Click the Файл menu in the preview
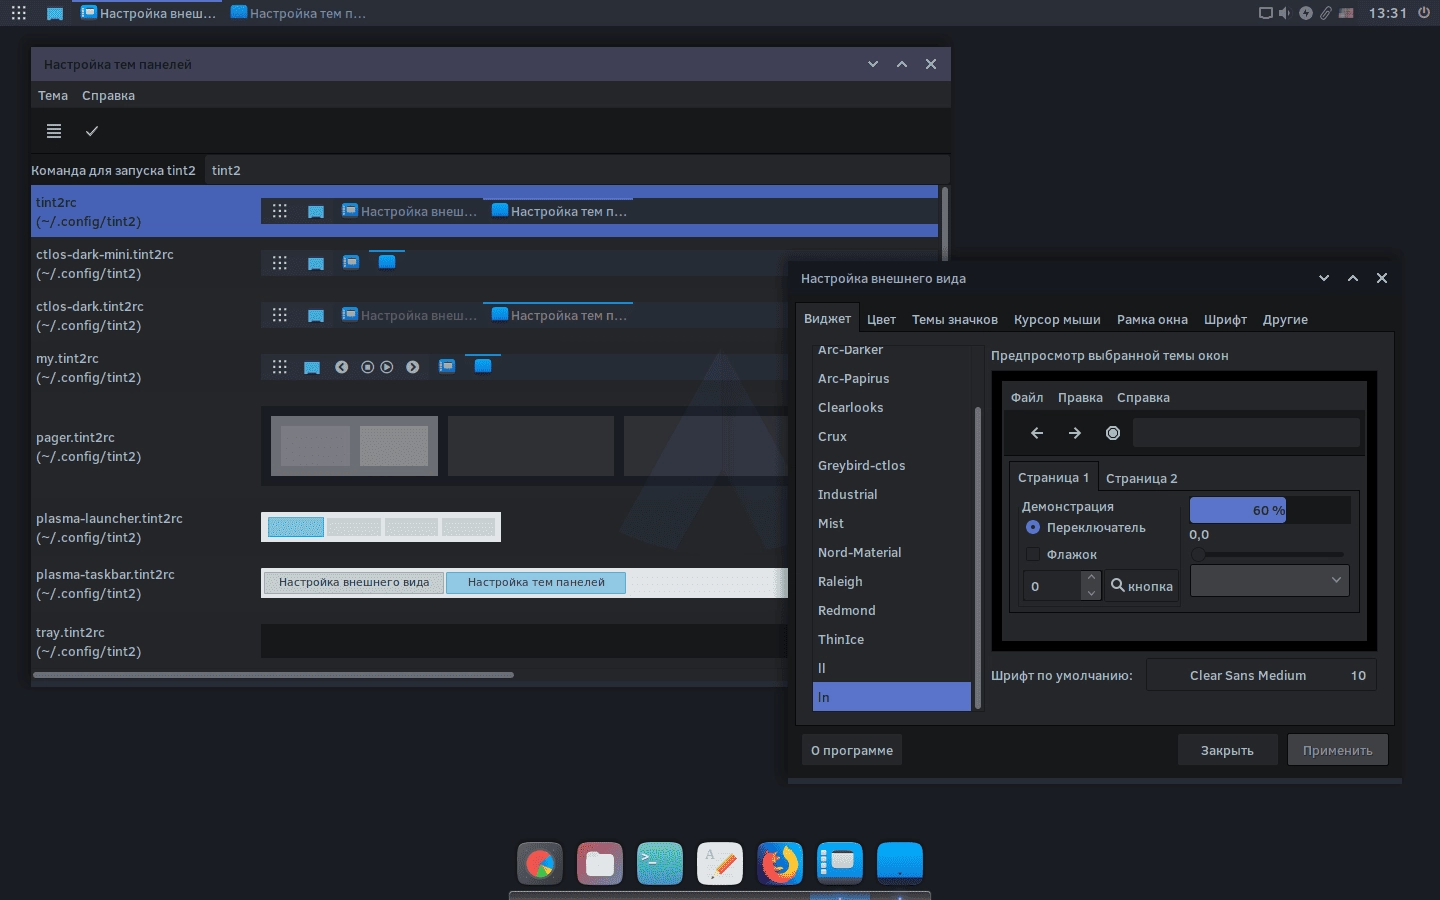Viewport: 1440px width, 900px height. coord(1027,397)
